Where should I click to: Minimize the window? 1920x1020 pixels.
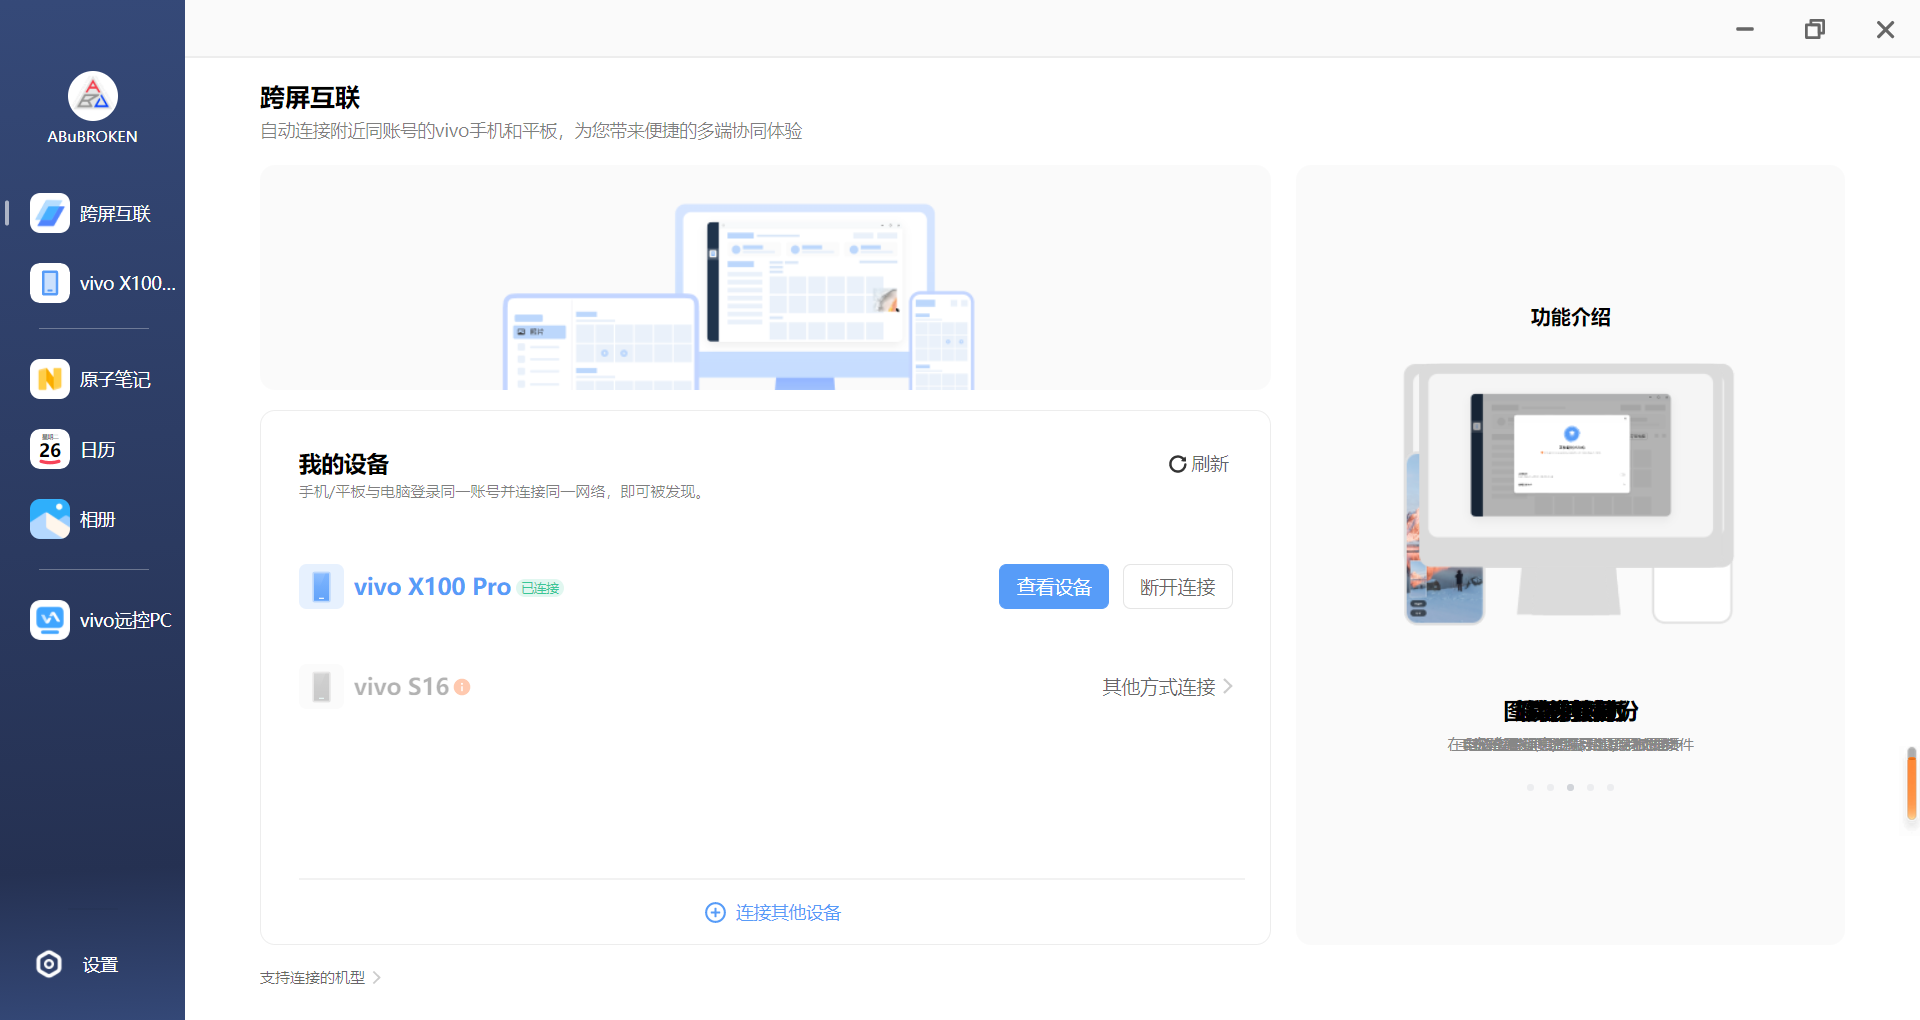[1745, 29]
